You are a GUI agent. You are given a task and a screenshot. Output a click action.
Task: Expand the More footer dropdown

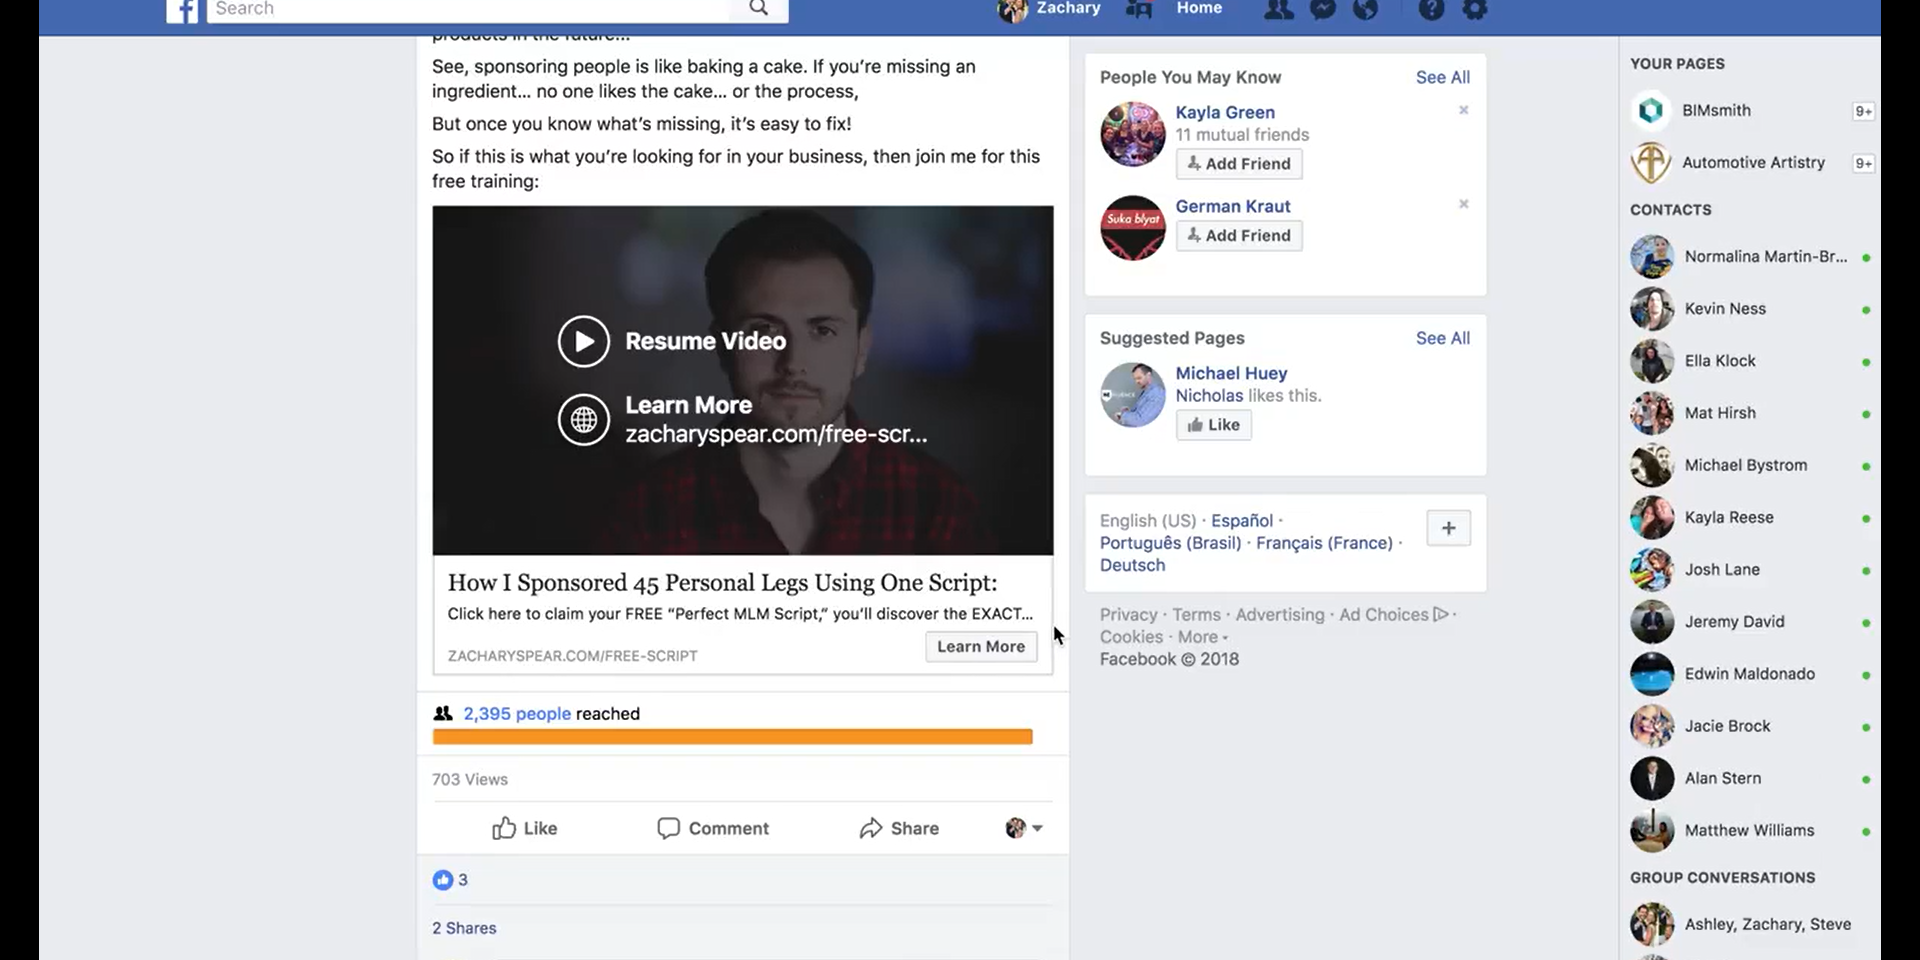1203,637
